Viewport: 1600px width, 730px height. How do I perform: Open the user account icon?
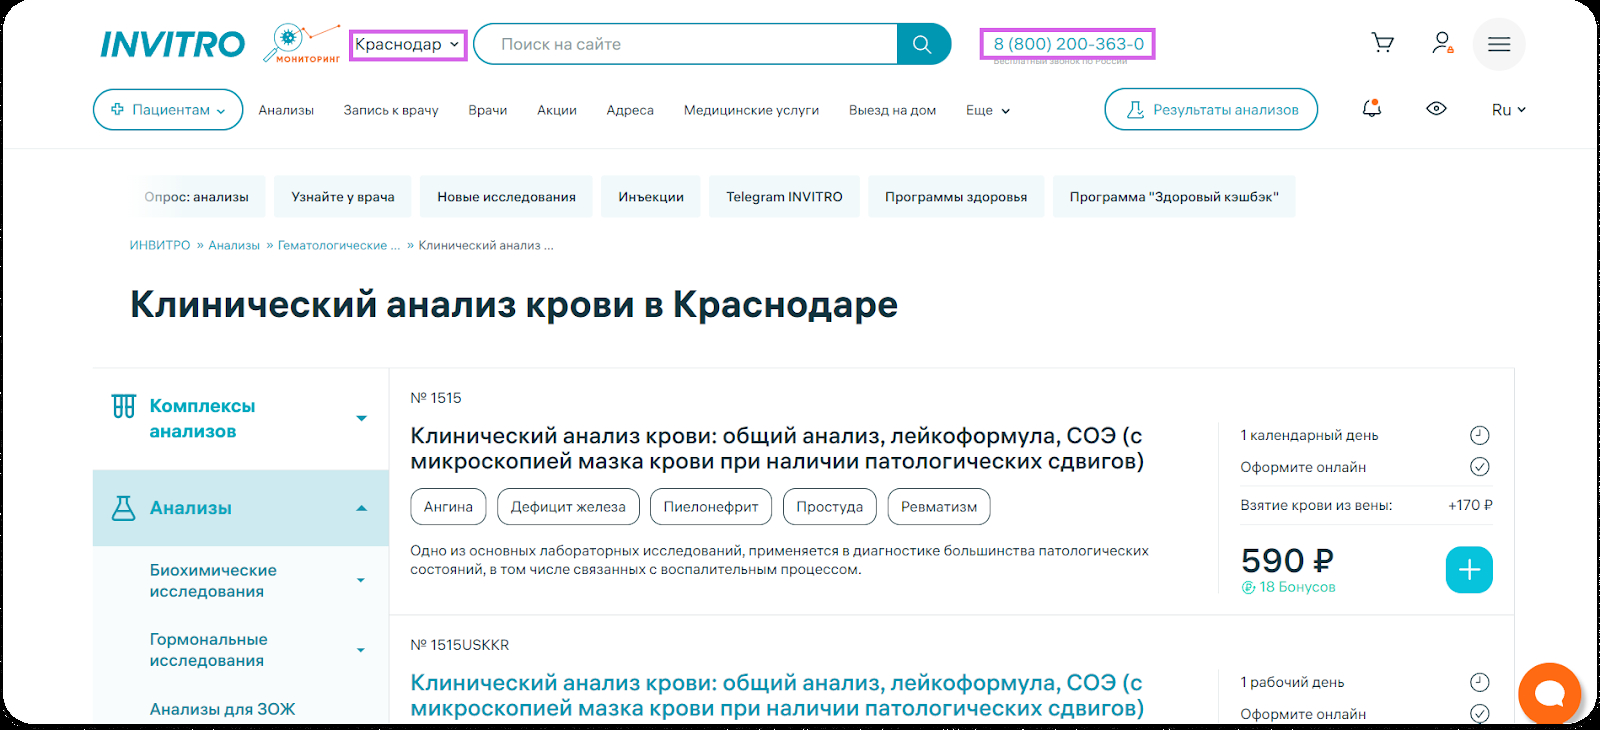1442,43
